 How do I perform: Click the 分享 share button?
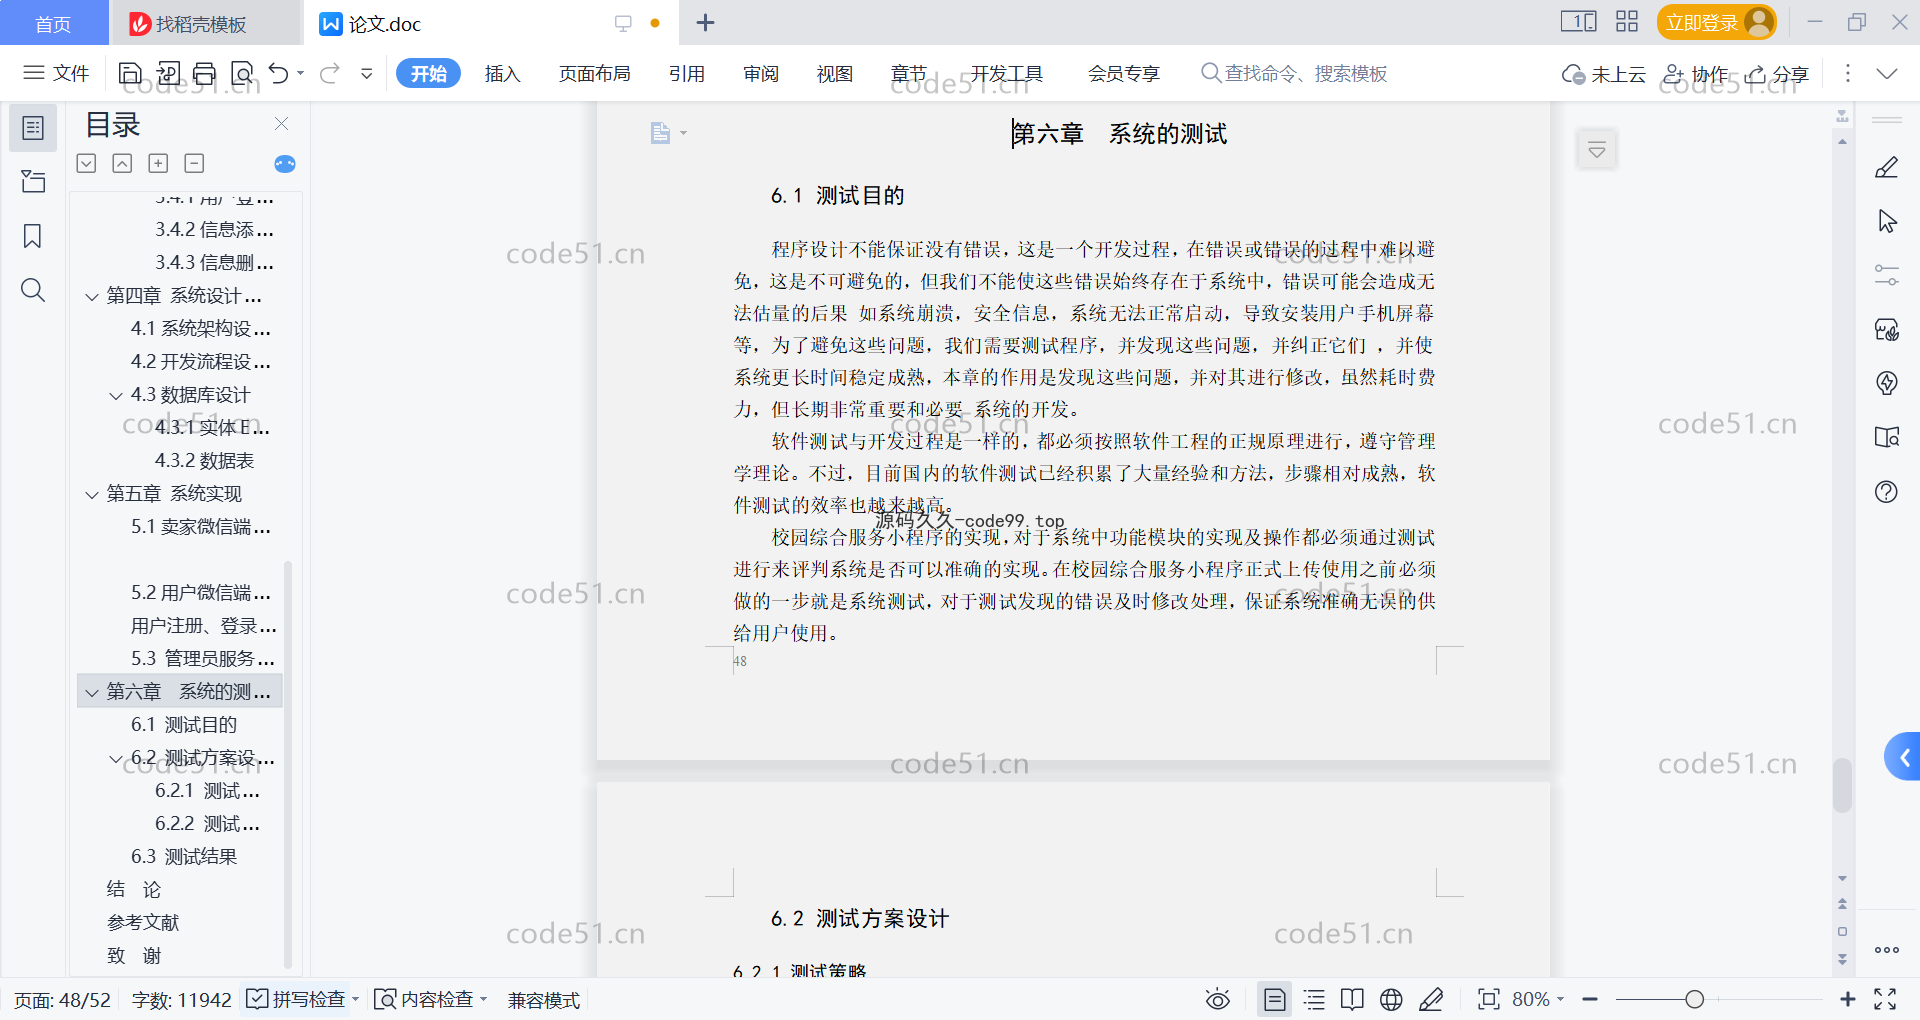(1778, 73)
